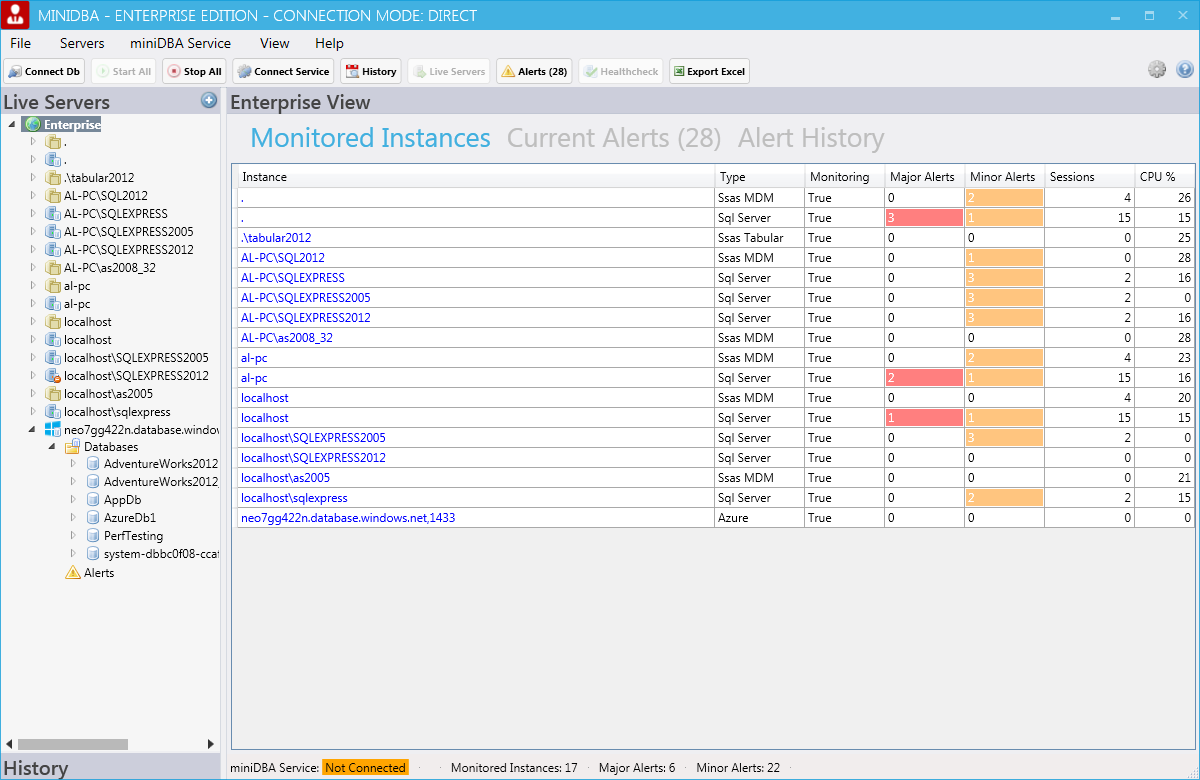This screenshot has width=1200, height=780.
Task: Expand the AppDb database node
Action: click(73, 499)
